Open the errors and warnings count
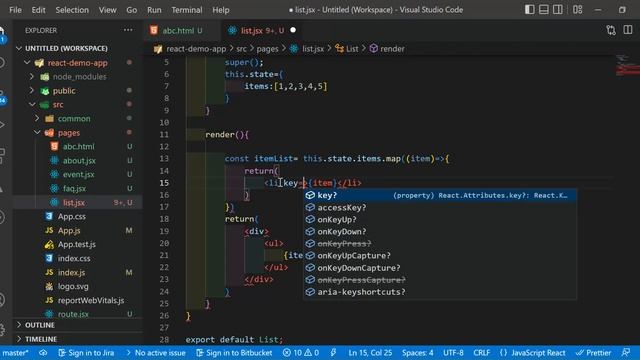Viewport: 640px width, 360px height. 301,353
